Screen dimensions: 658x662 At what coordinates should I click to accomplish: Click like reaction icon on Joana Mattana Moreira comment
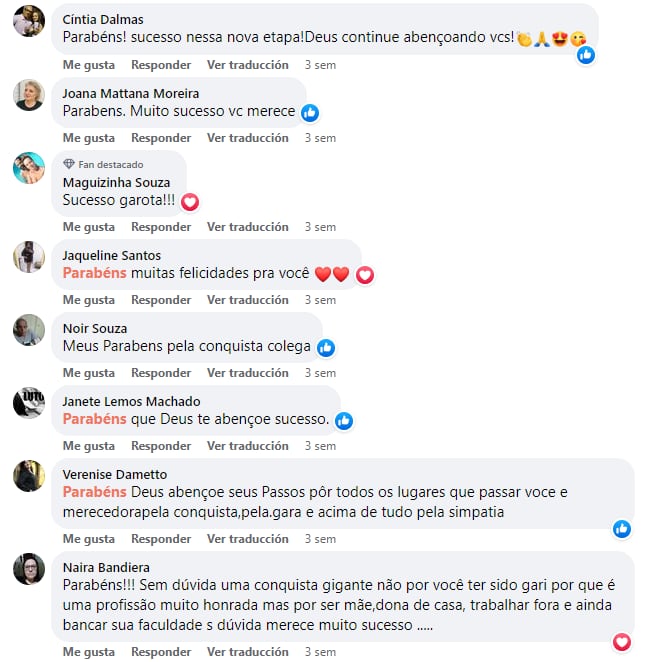point(310,113)
